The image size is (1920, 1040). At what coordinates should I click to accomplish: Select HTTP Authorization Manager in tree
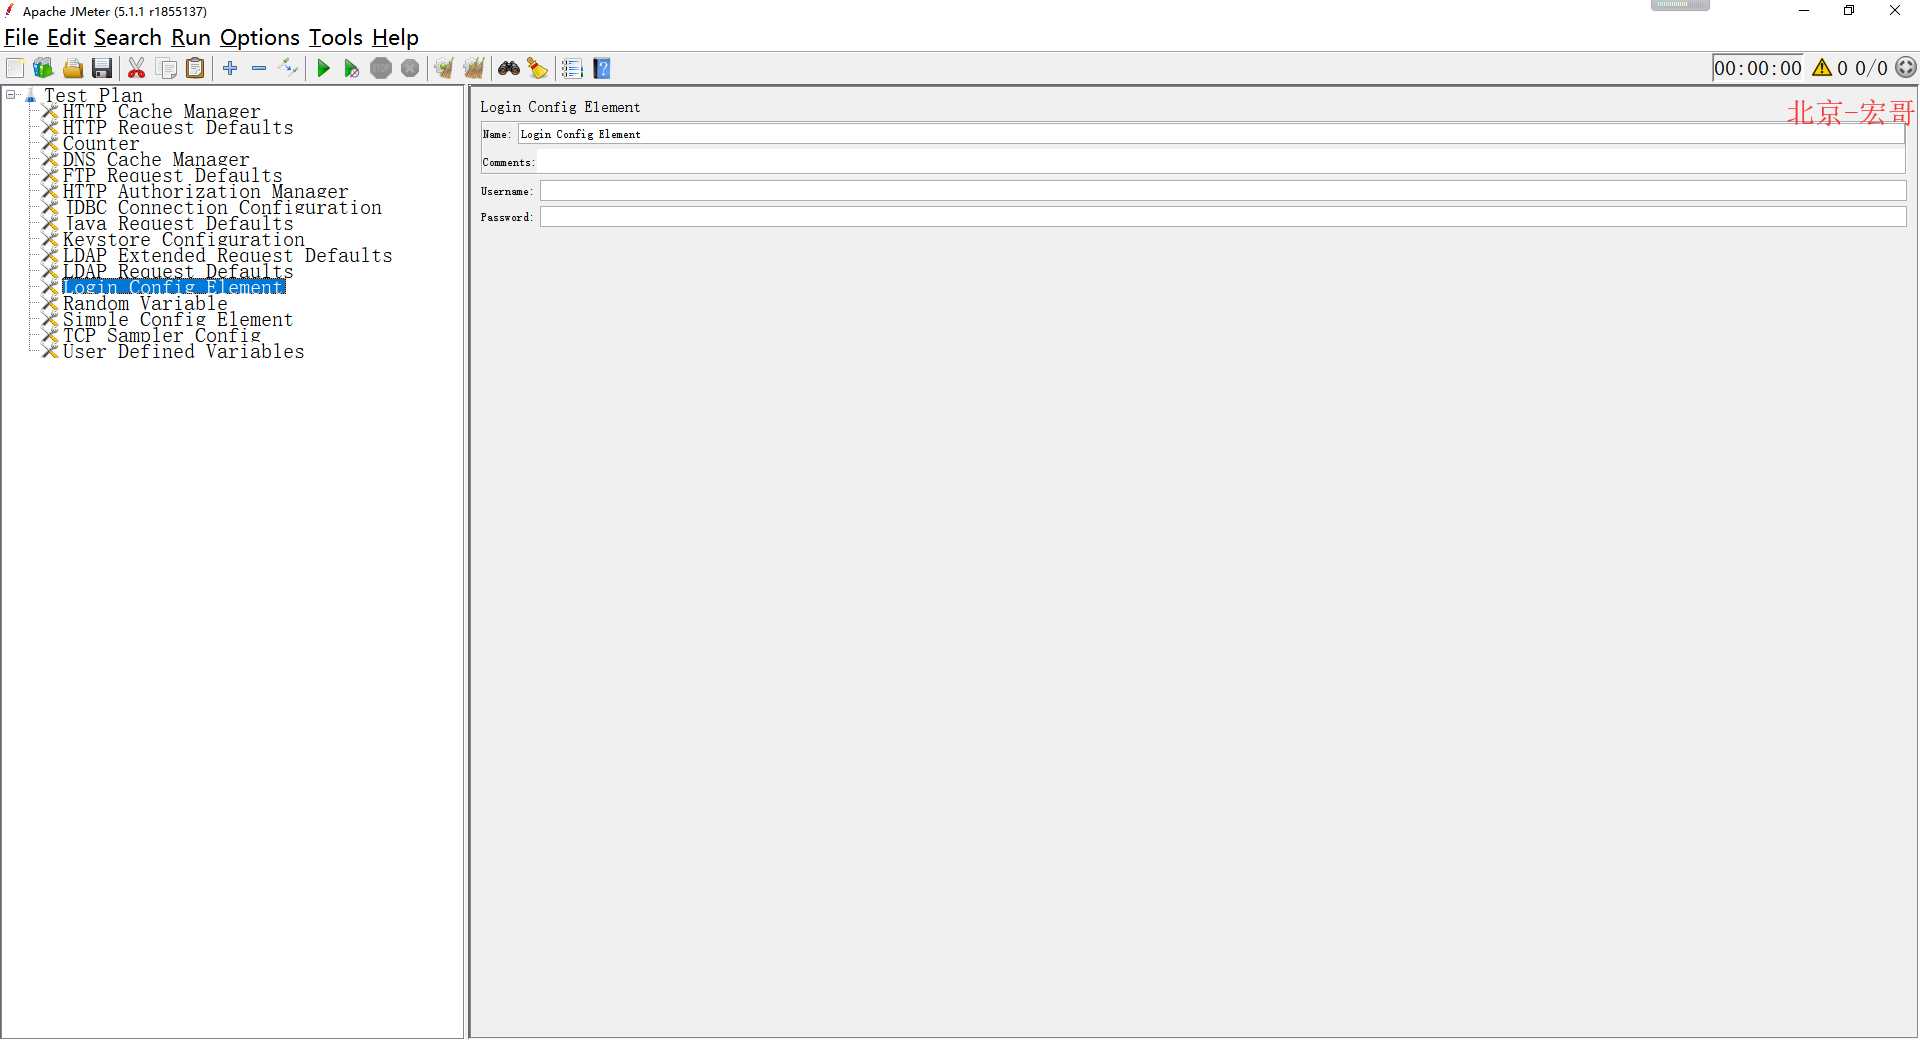[205, 192]
